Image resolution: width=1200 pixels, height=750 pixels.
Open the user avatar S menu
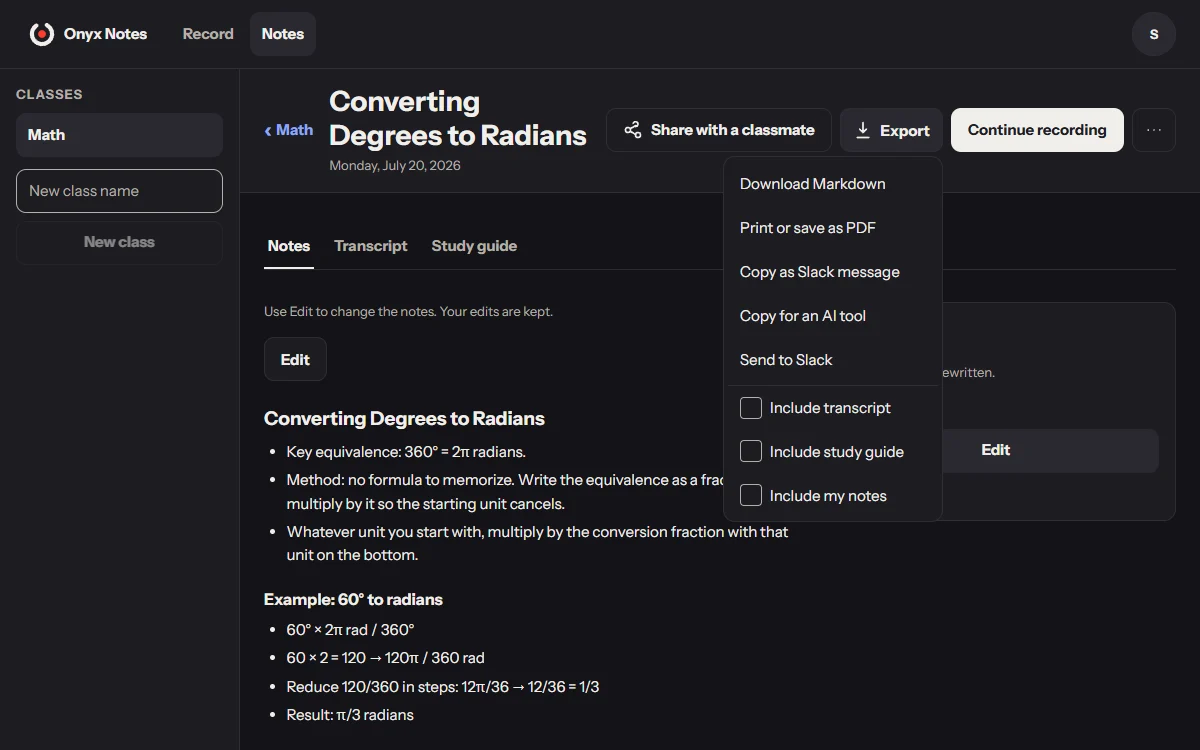[x=1153, y=34]
